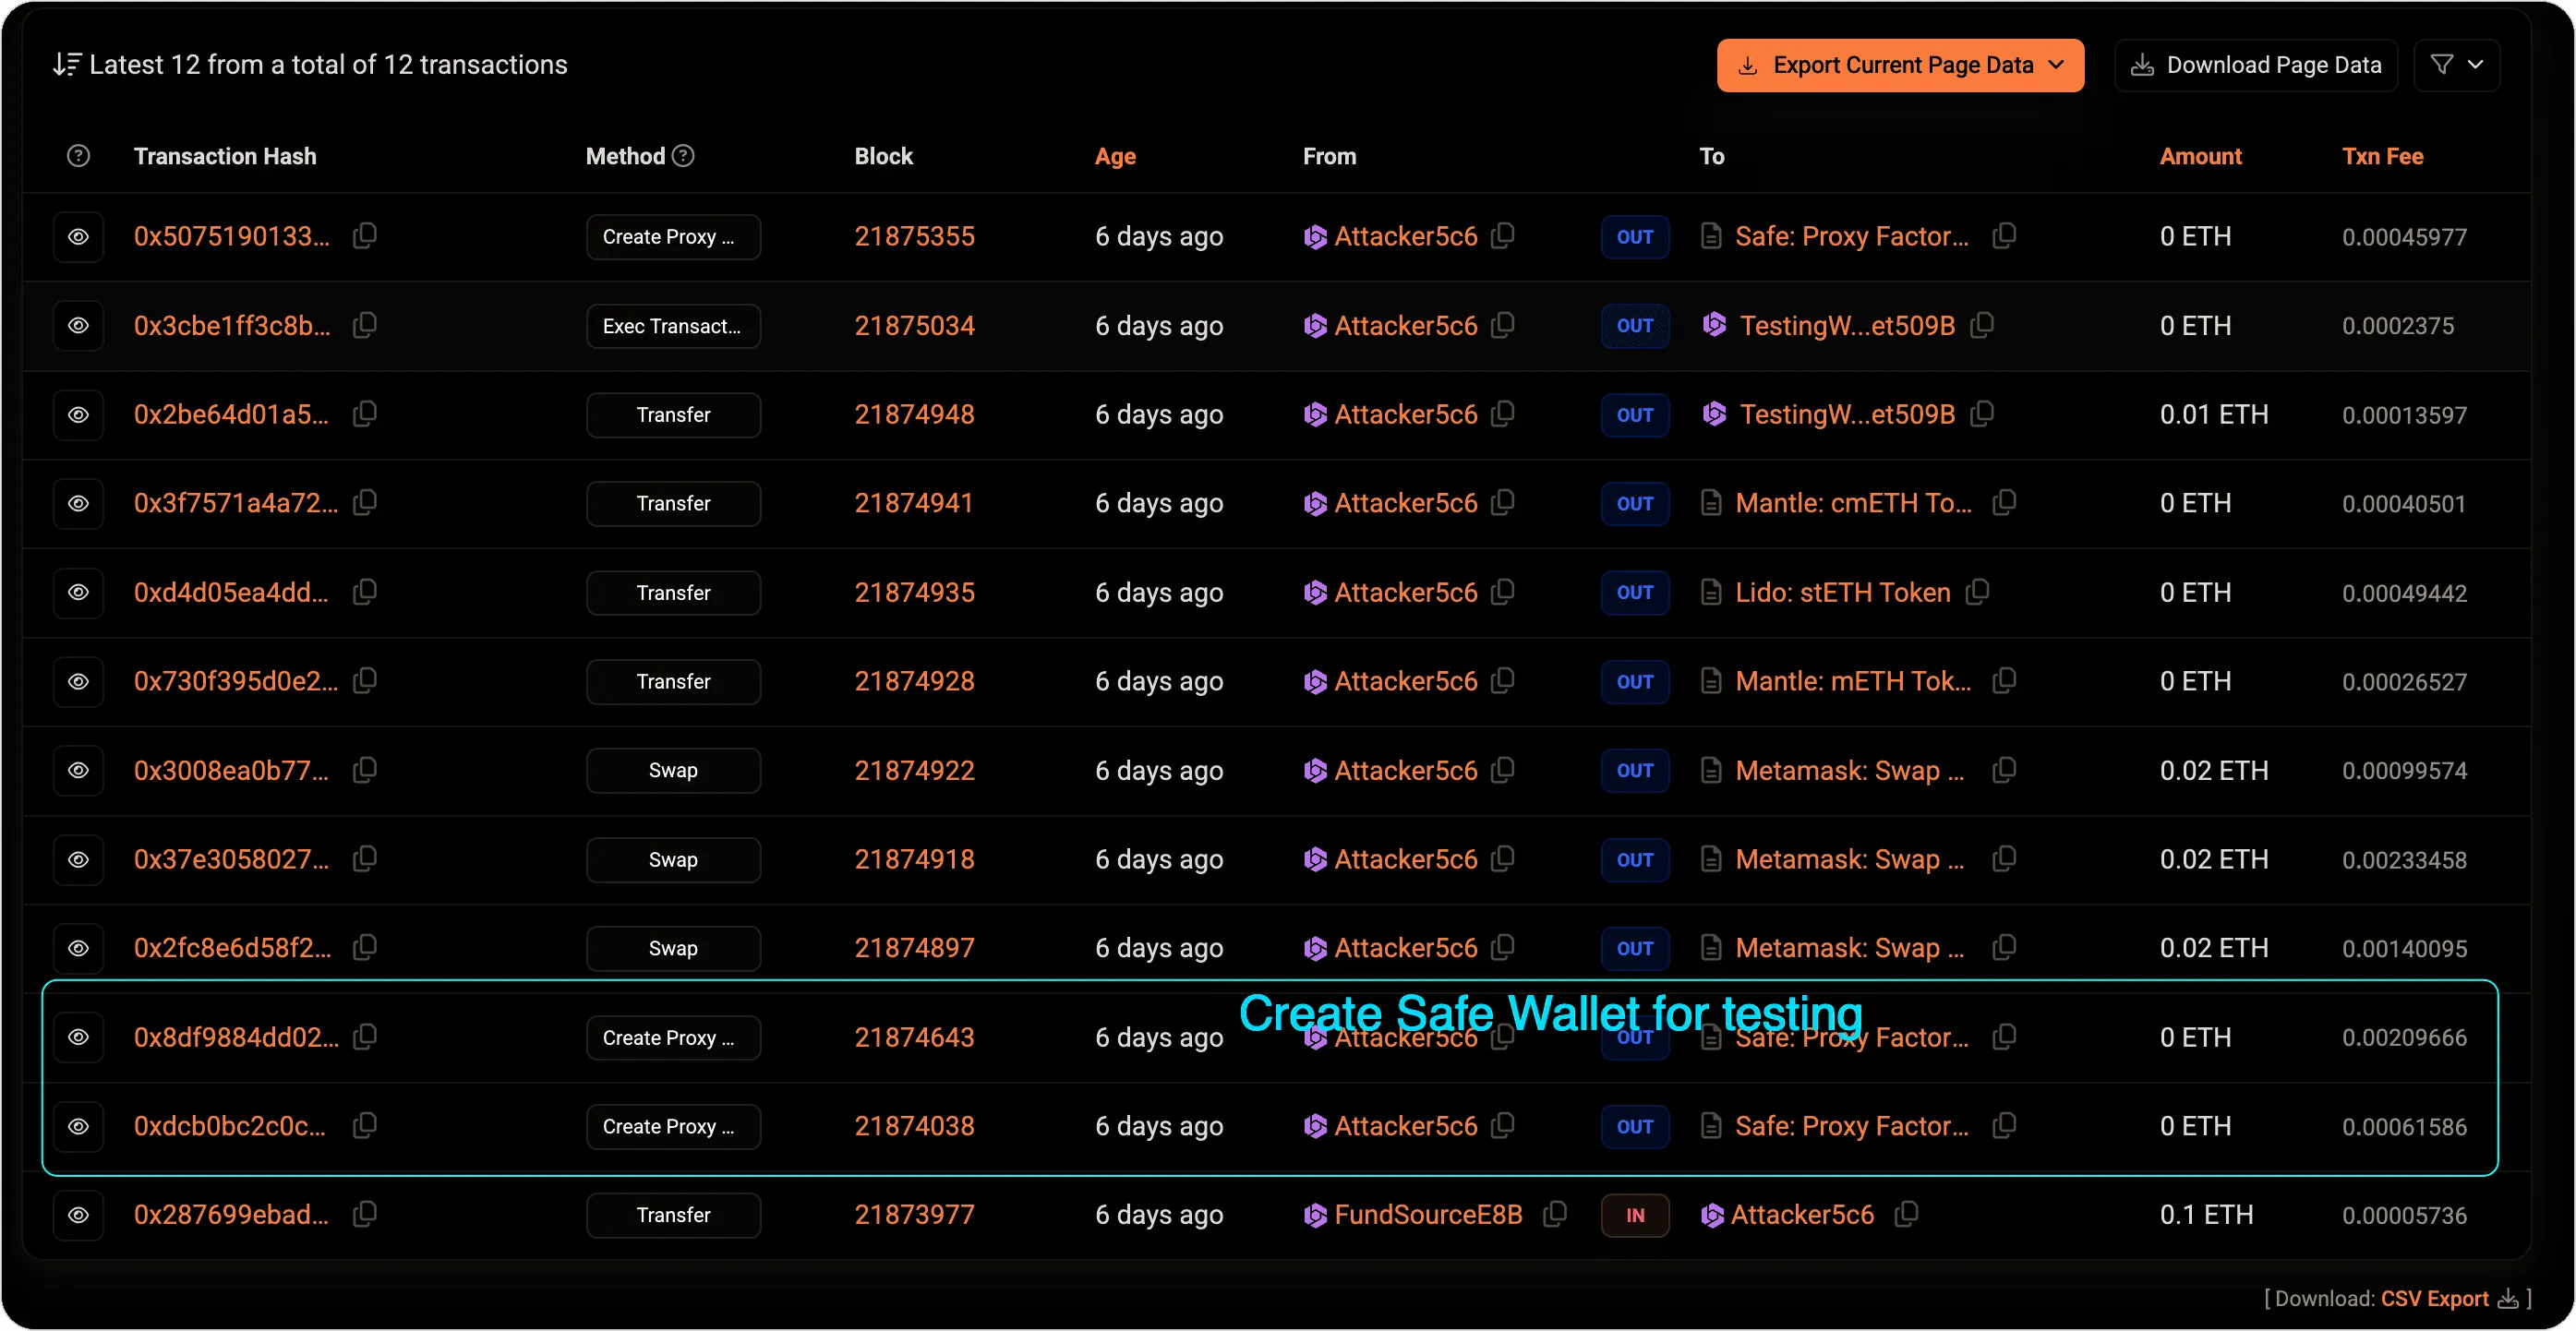Copy transaction hash 0x2fc8e6d58f2
2576x1331 pixels.
pos(365,947)
